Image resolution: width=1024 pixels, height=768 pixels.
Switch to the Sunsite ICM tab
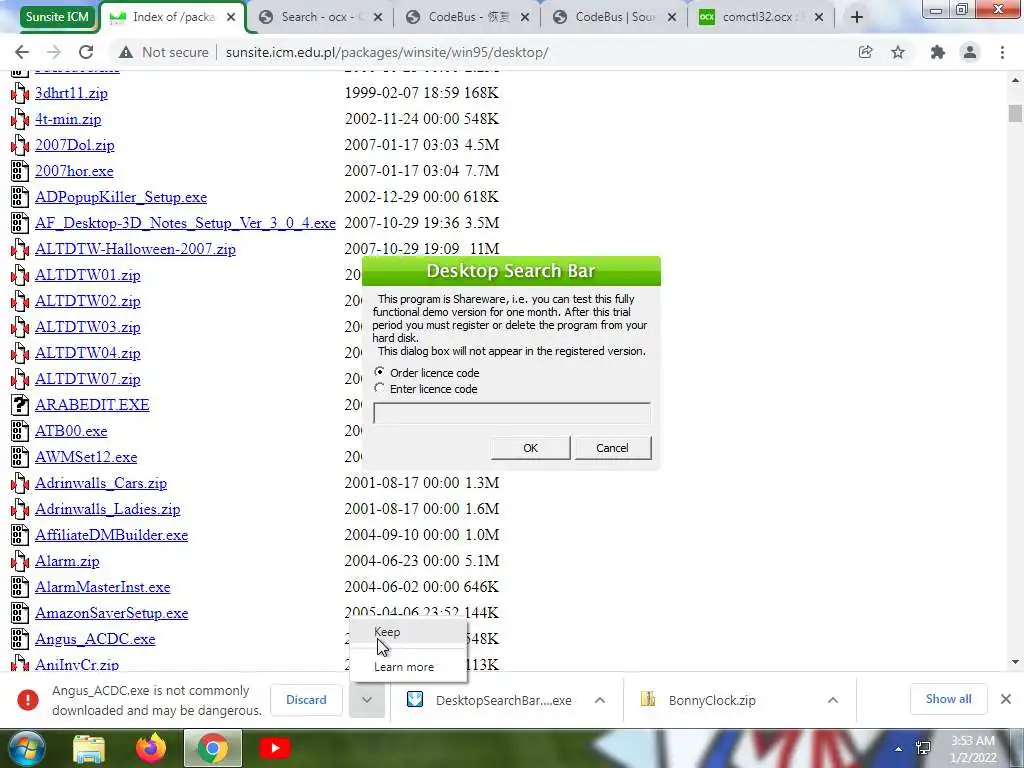(57, 17)
